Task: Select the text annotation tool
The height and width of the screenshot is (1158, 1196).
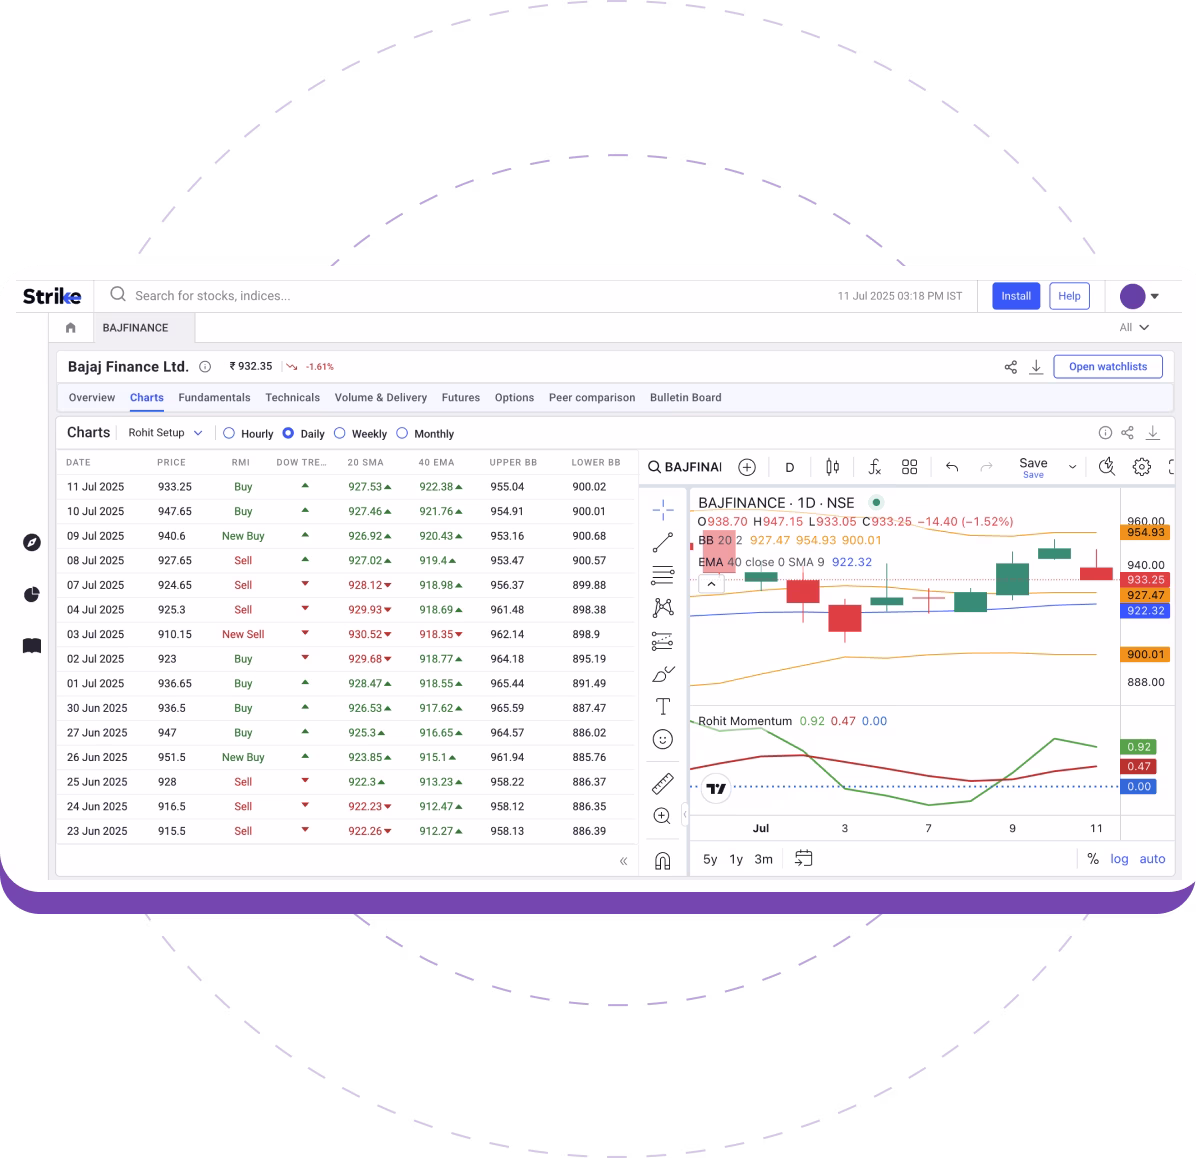Action: click(663, 706)
